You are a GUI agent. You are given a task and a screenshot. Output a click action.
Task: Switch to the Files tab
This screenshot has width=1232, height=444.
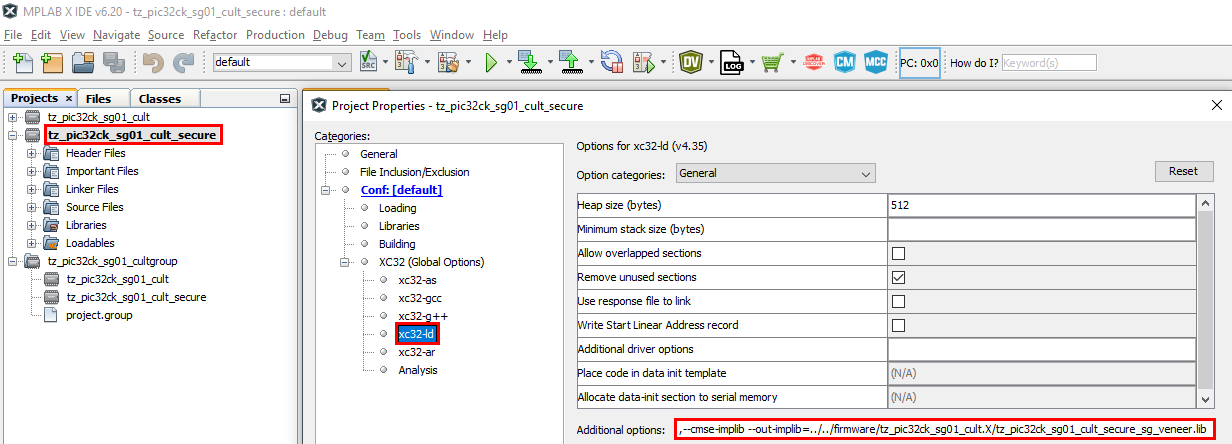click(98, 98)
